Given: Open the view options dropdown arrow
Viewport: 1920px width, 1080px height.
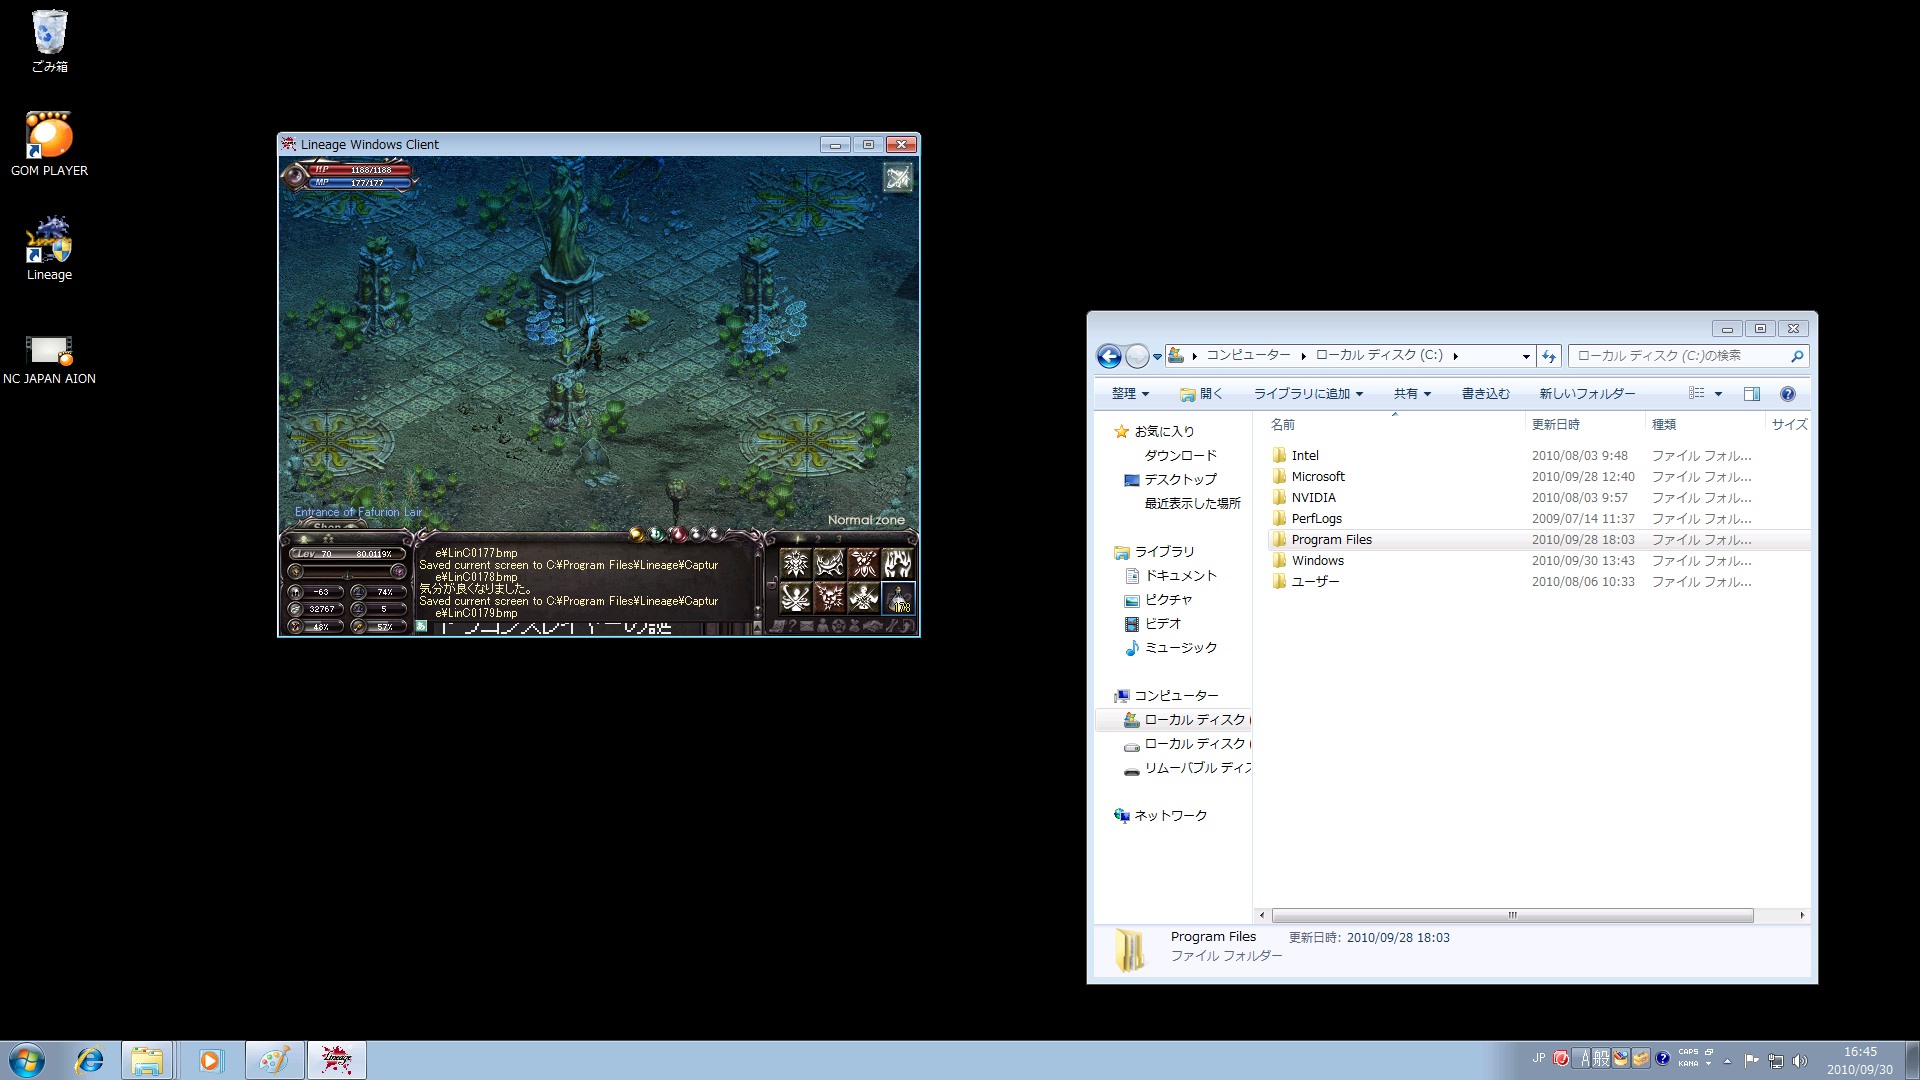Looking at the screenshot, I should [1718, 394].
